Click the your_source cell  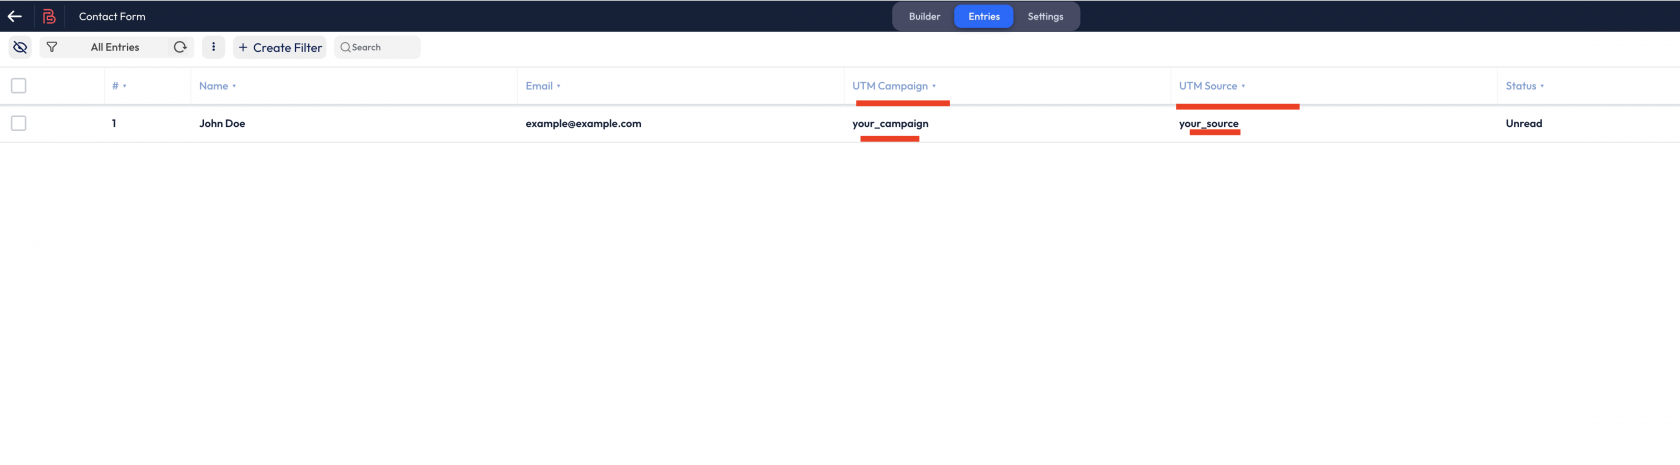point(1209,124)
